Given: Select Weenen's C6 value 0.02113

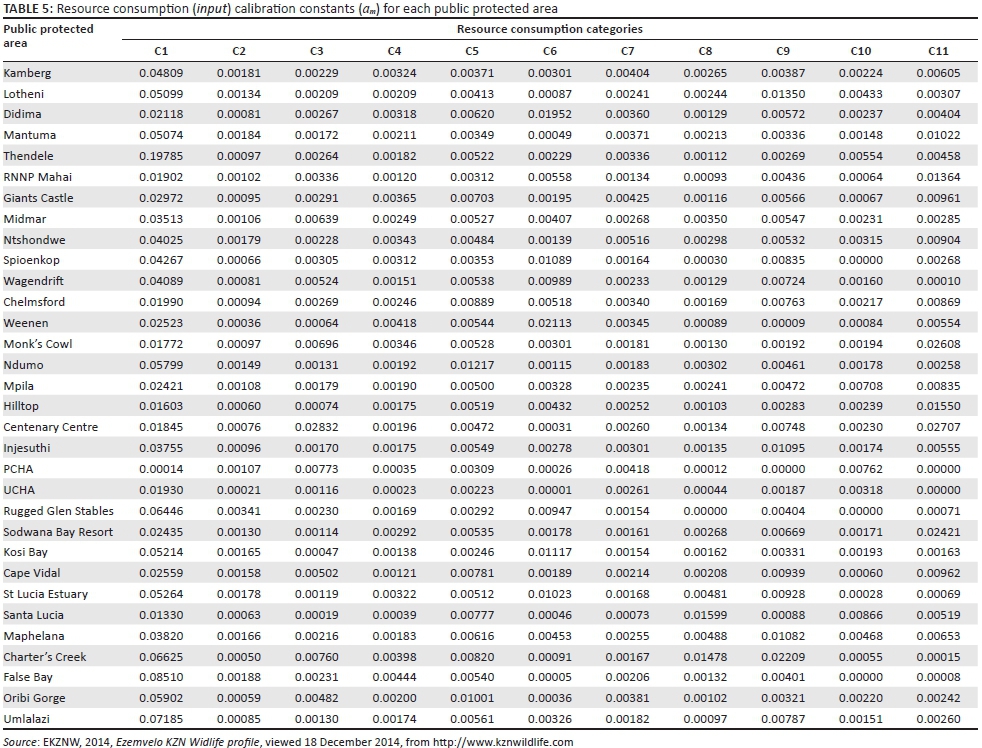Looking at the screenshot, I should click(550, 323).
